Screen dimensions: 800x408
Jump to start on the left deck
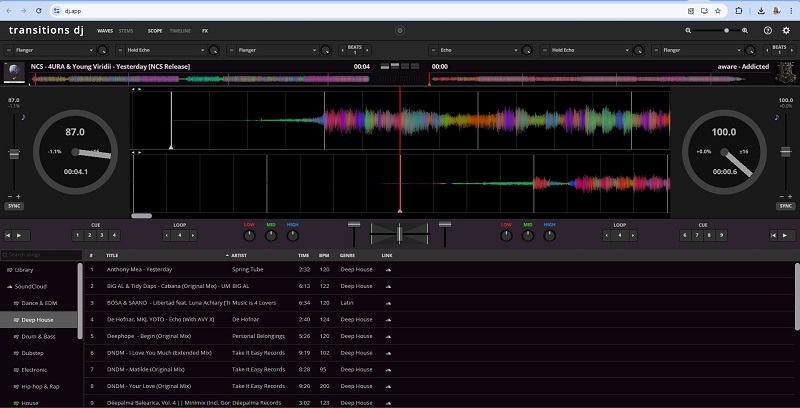tap(8, 235)
